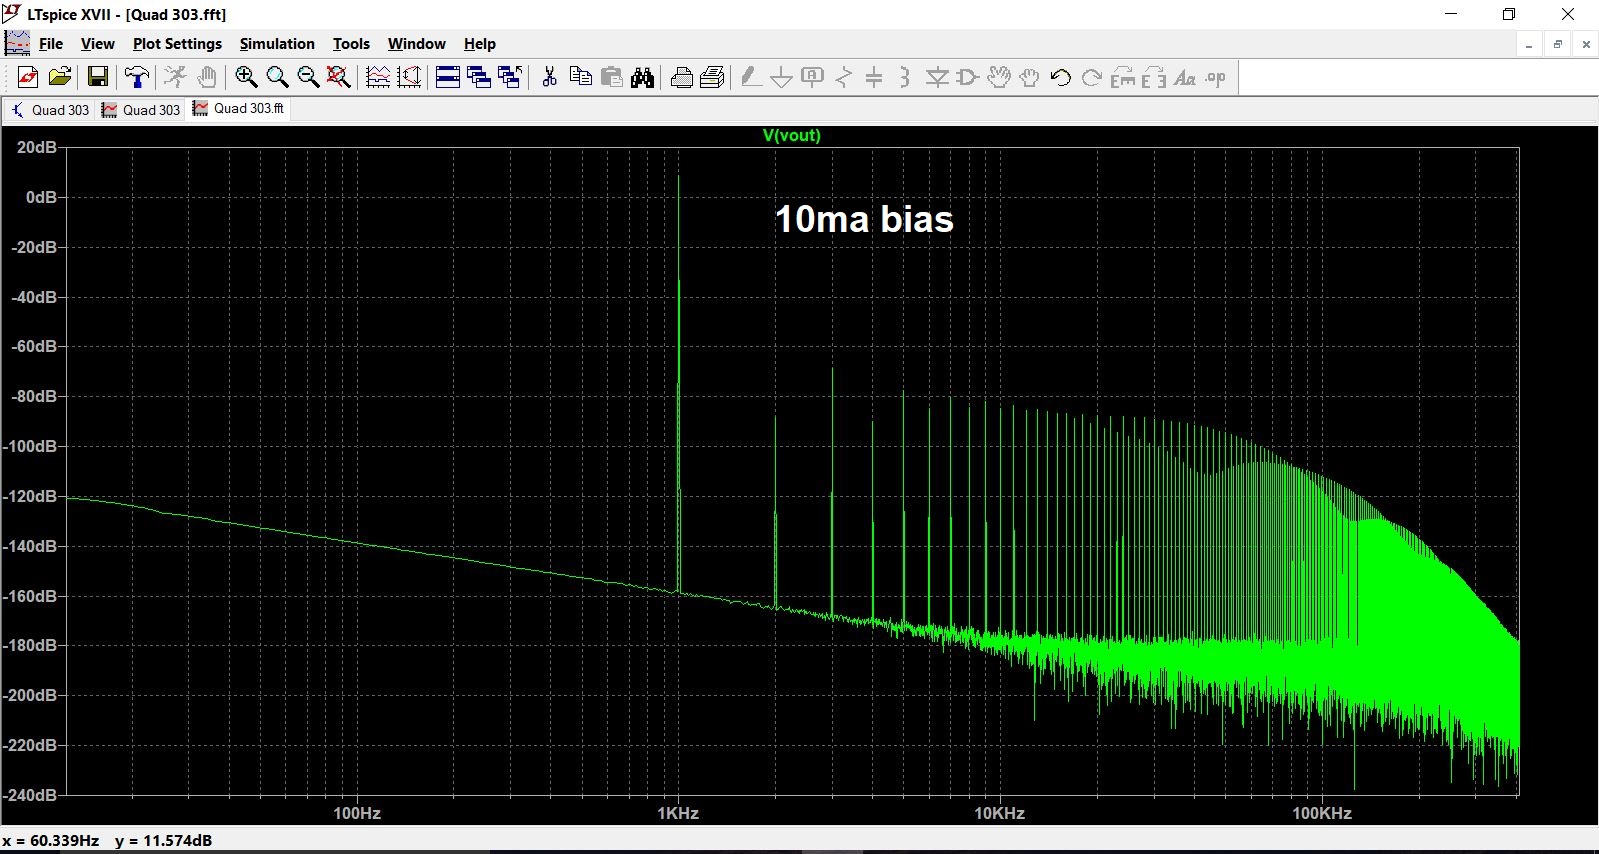Click the -120dB vertical axis label
Viewport: 1599px width, 854px height.
coord(31,496)
